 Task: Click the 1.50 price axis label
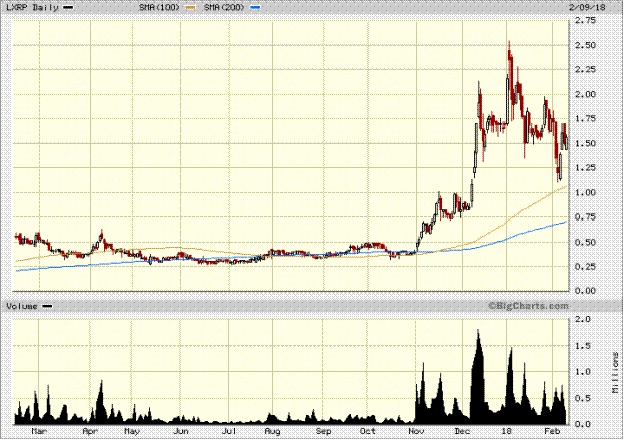point(585,143)
